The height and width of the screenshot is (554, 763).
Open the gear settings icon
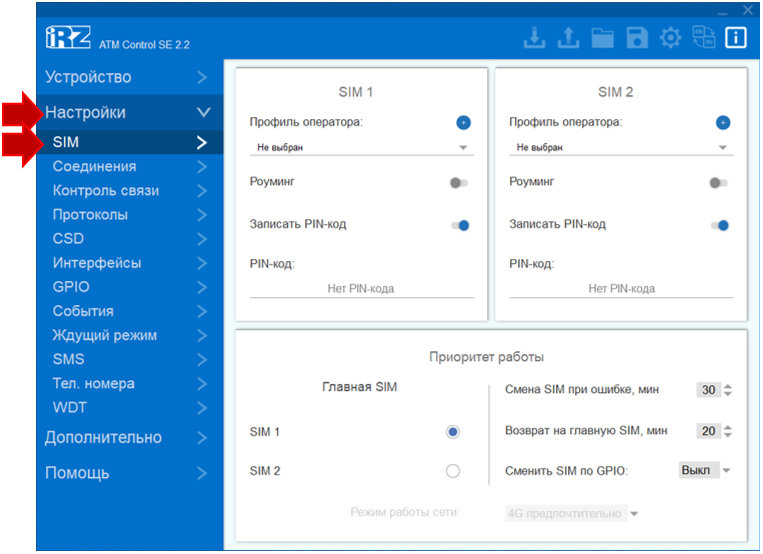tap(670, 38)
